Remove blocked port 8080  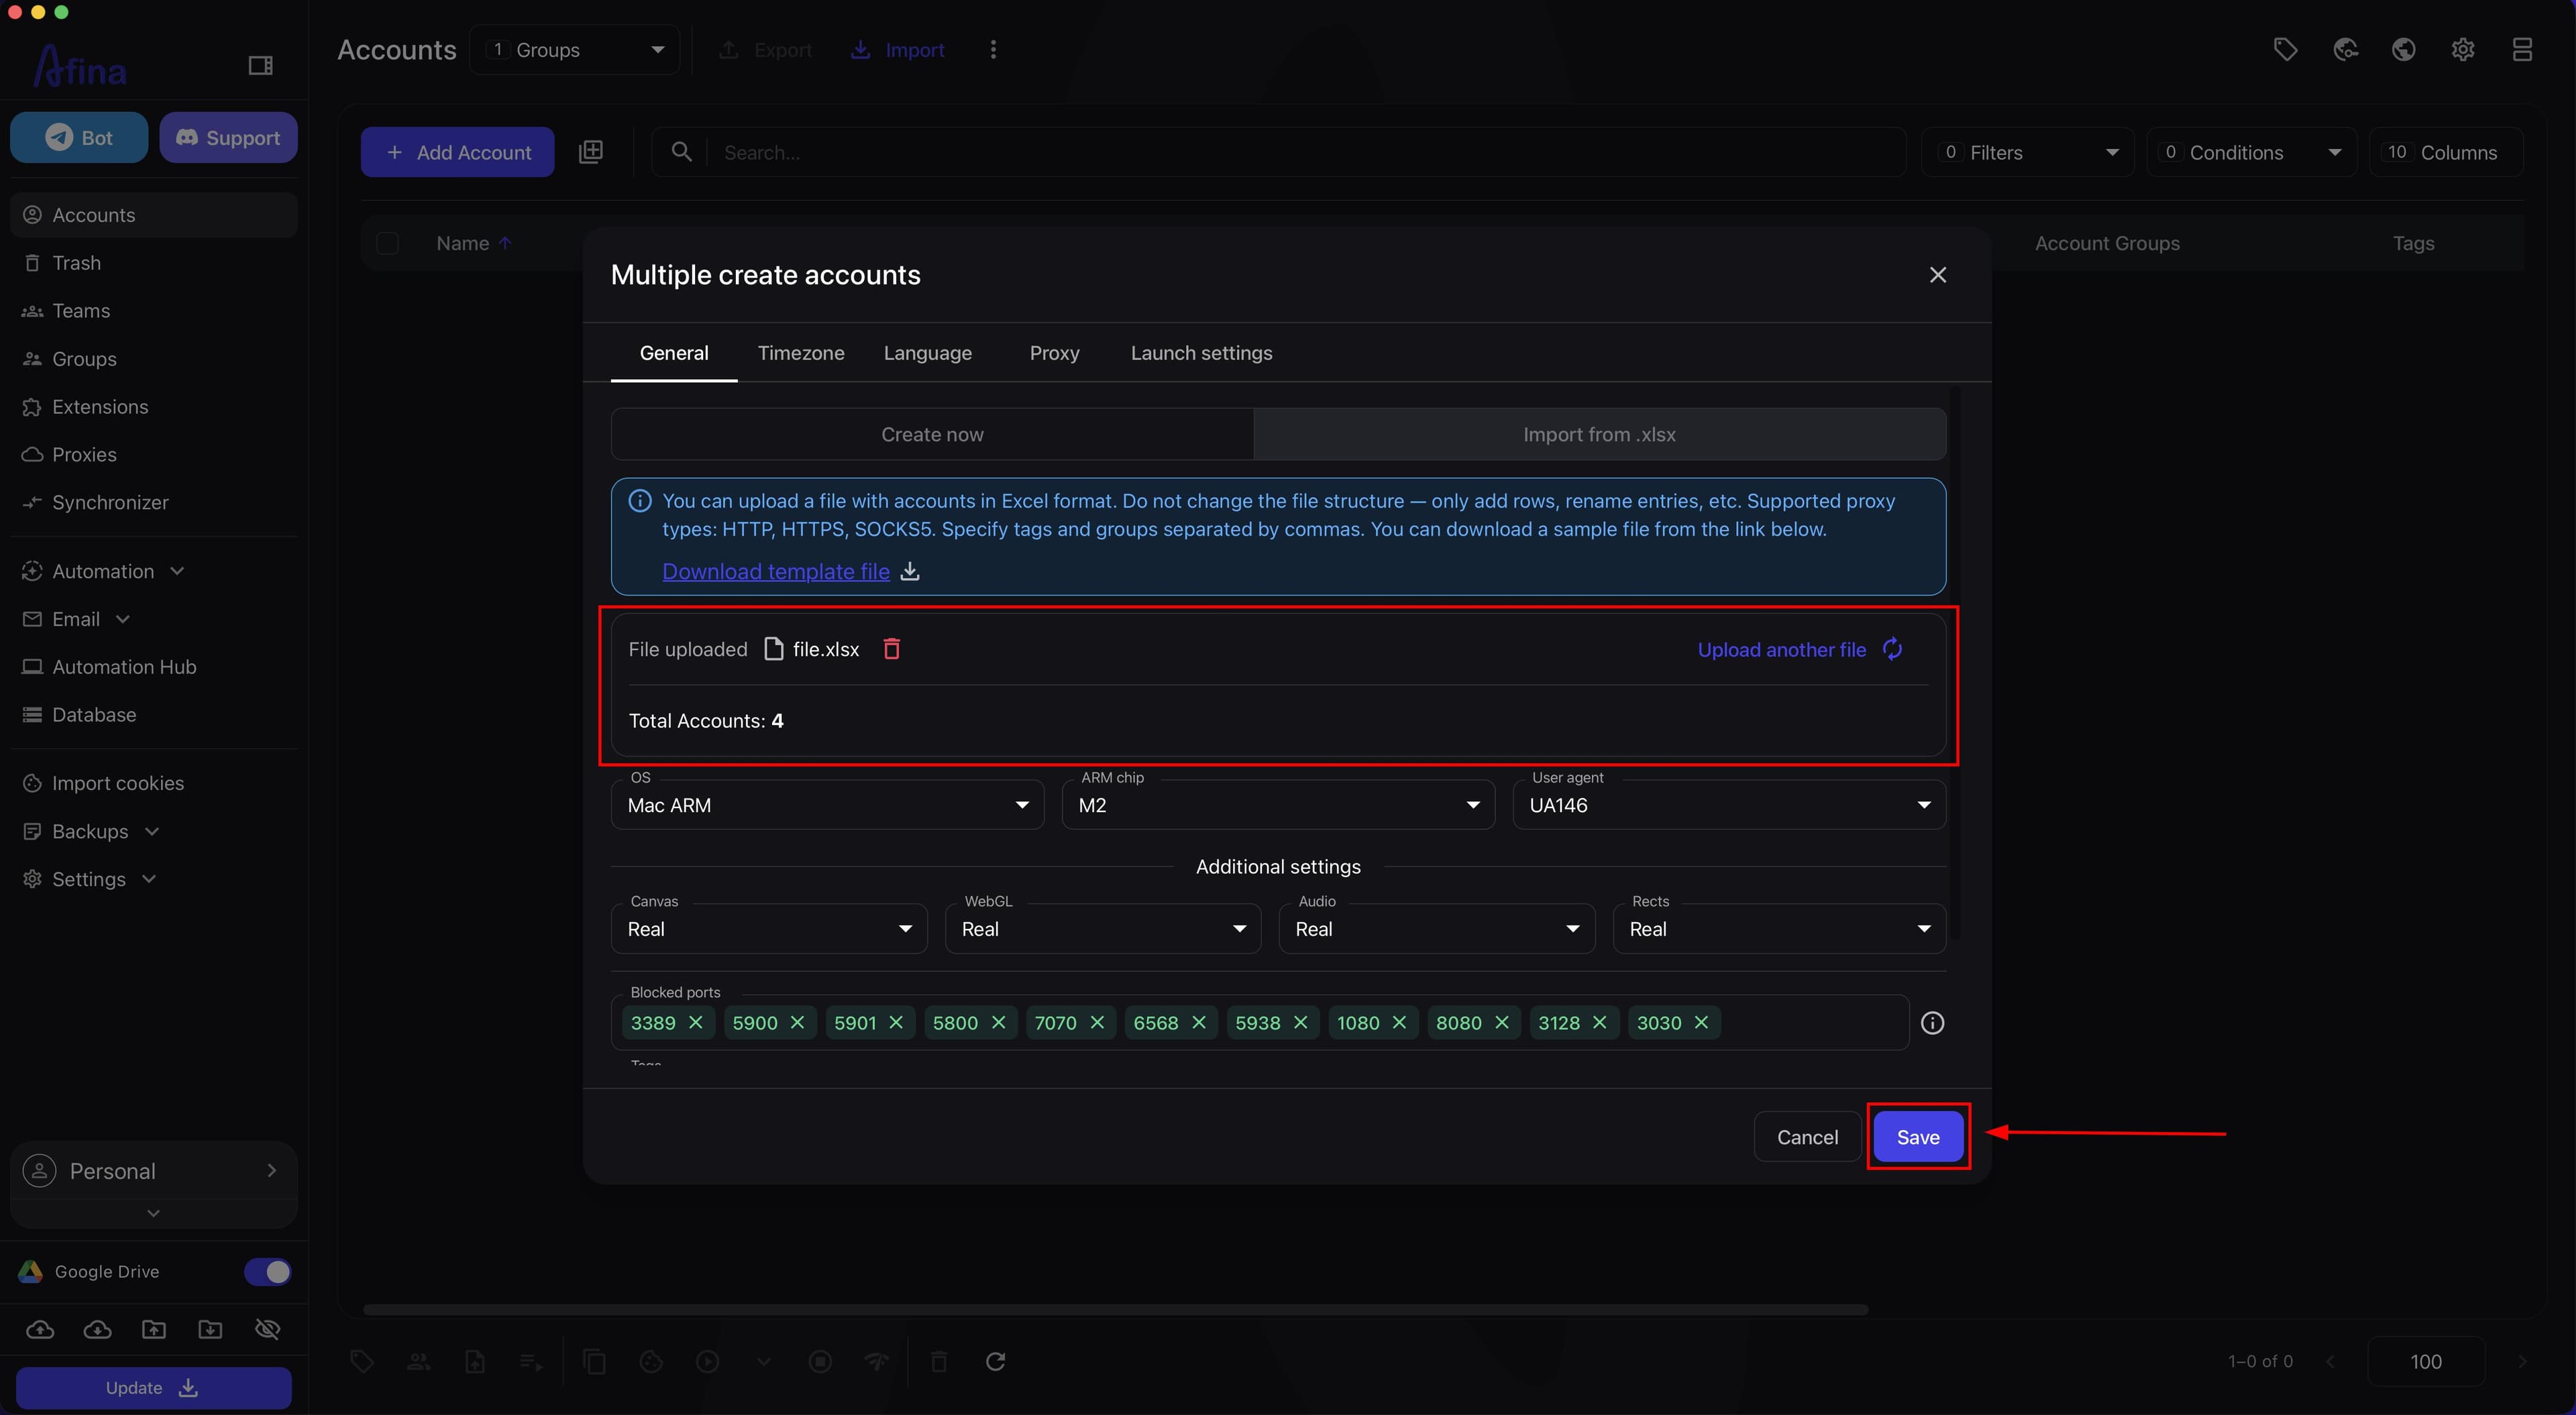tap(1501, 1022)
